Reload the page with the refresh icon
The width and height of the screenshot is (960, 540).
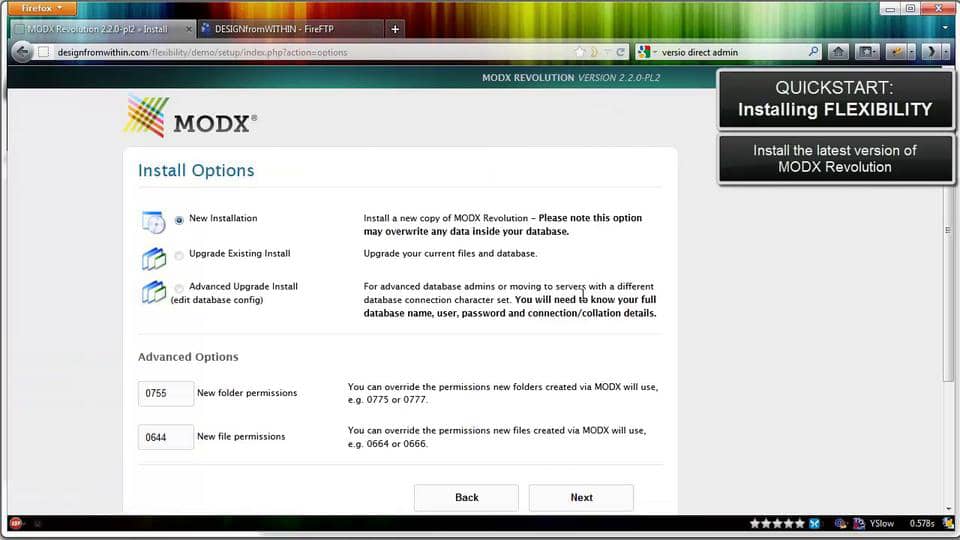620,52
